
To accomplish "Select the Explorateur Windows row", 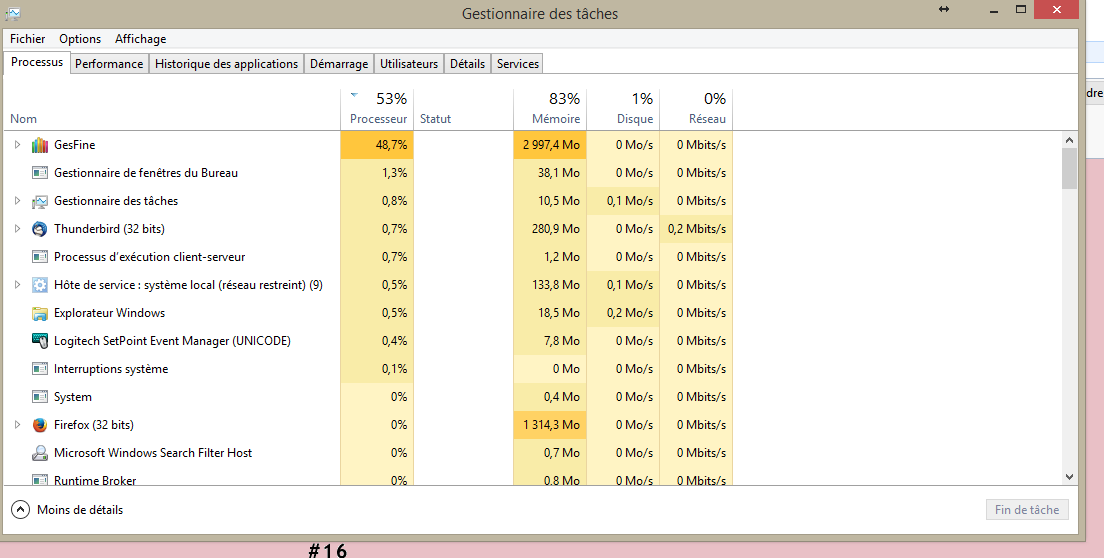I will [x=368, y=313].
